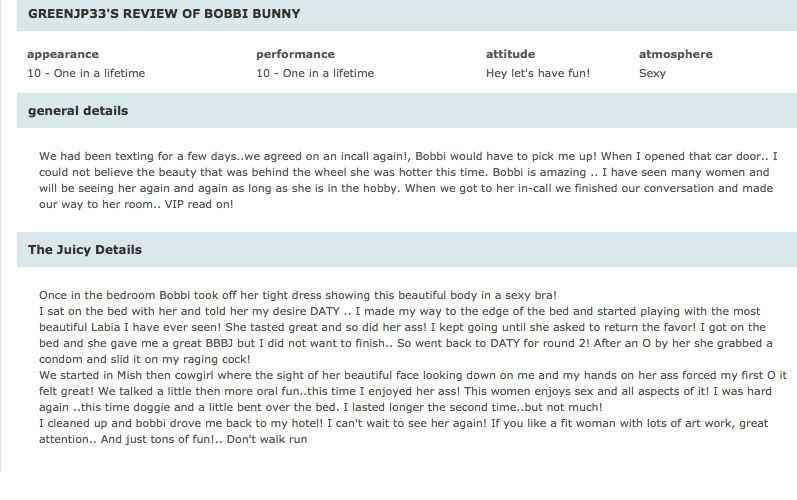Click the "VIP read on!" text

click(x=199, y=204)
